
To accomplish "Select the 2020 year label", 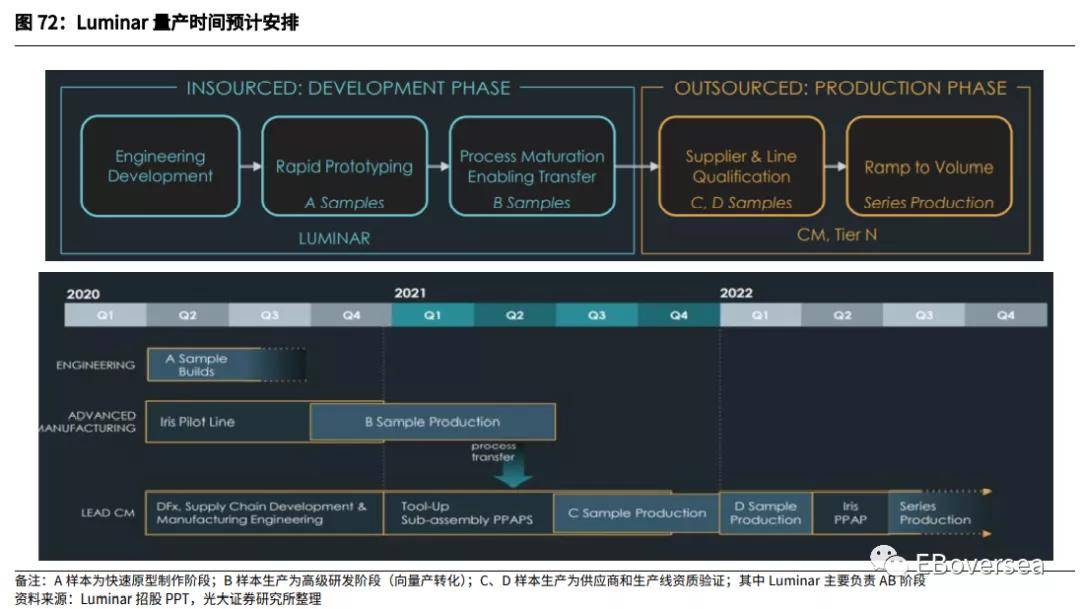I will click(83, 294).
